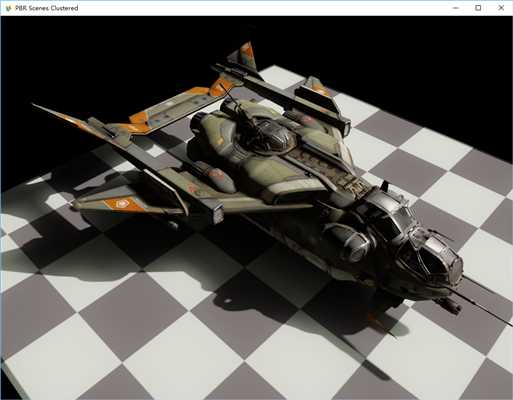
Task: Click the app icon in title bar
Action: (x=8, y=8)
